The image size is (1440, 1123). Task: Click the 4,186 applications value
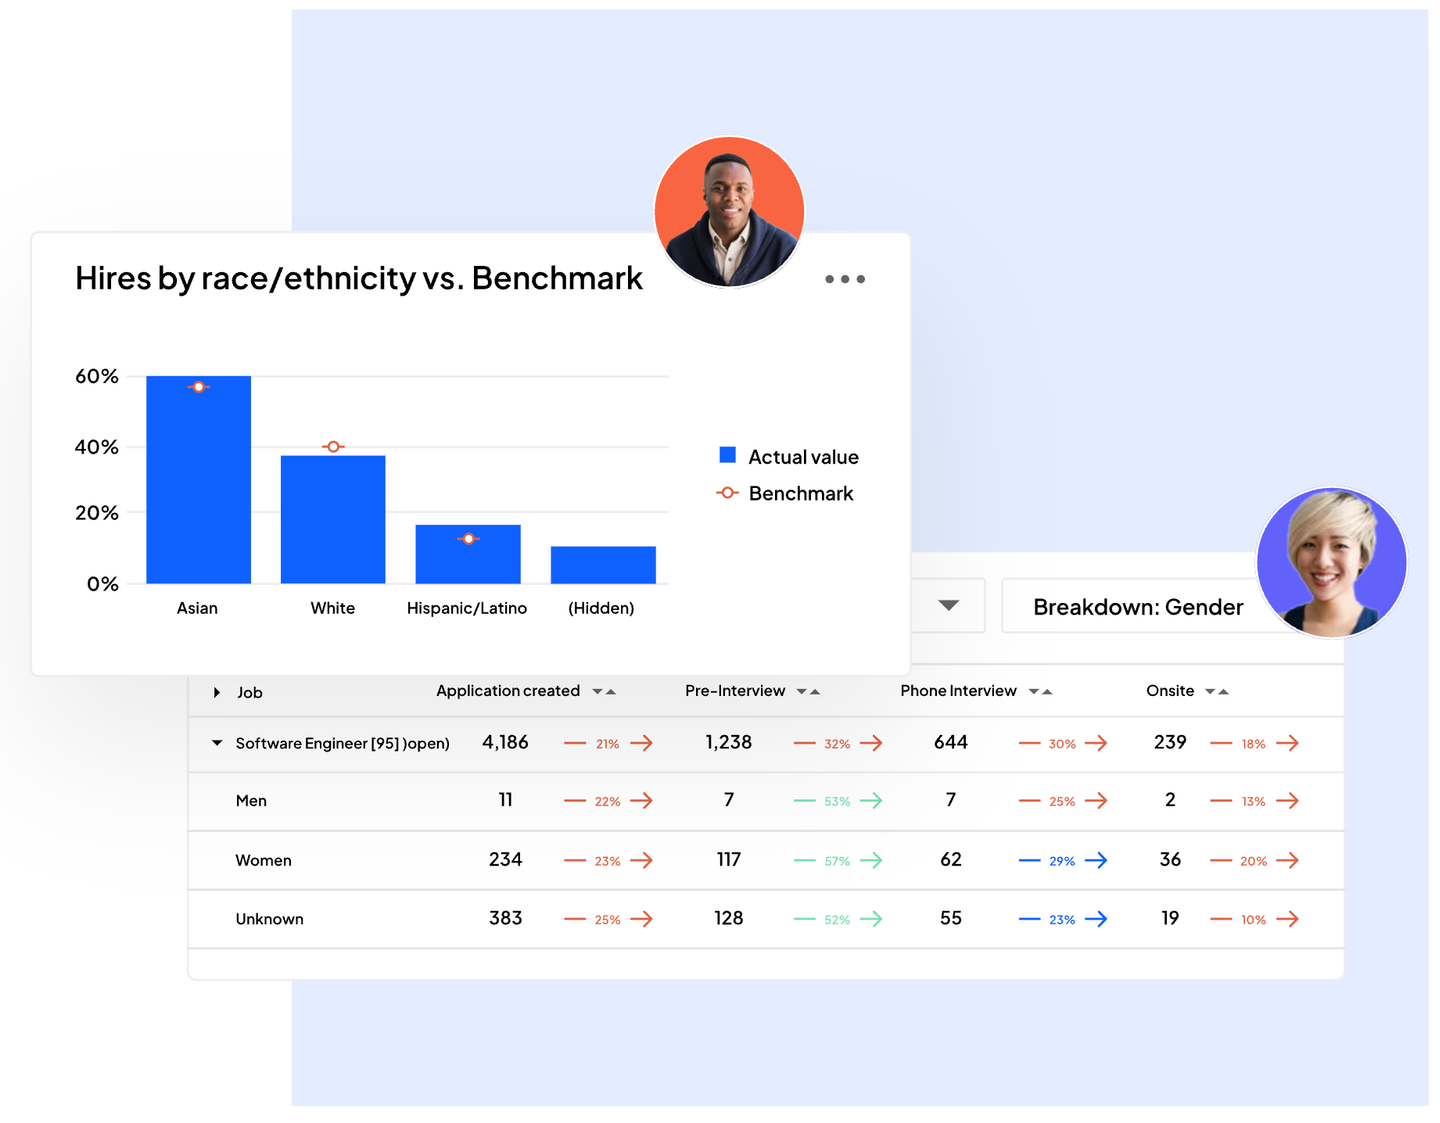pyautogui.click(x=505, y=742)
